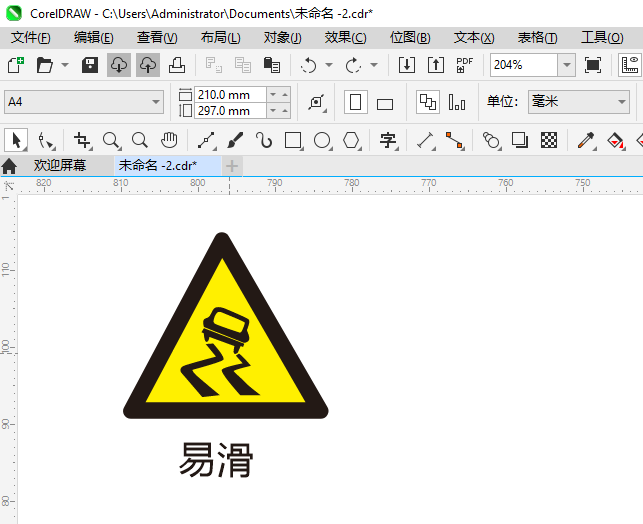Toggle the Current page layout icon
The image size is (643, 524).
(x=457, y=102)
